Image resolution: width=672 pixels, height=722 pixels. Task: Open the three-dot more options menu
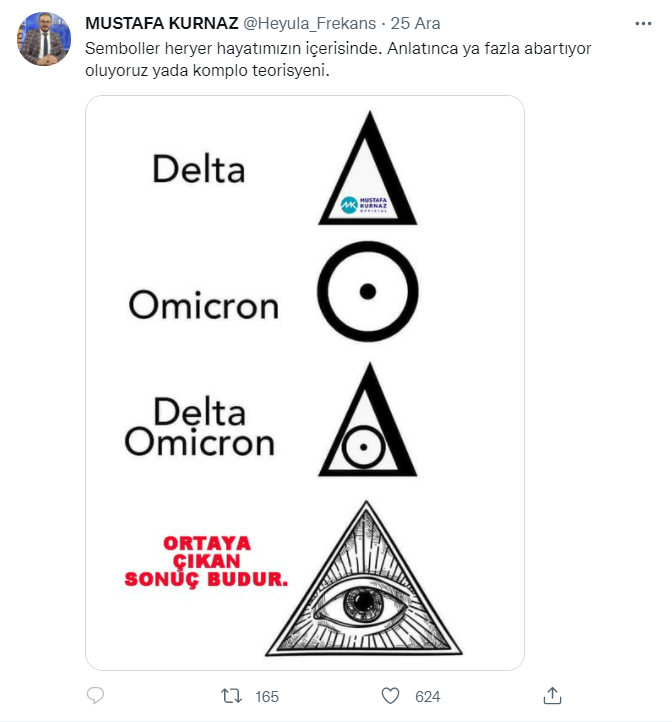[640, 24]
